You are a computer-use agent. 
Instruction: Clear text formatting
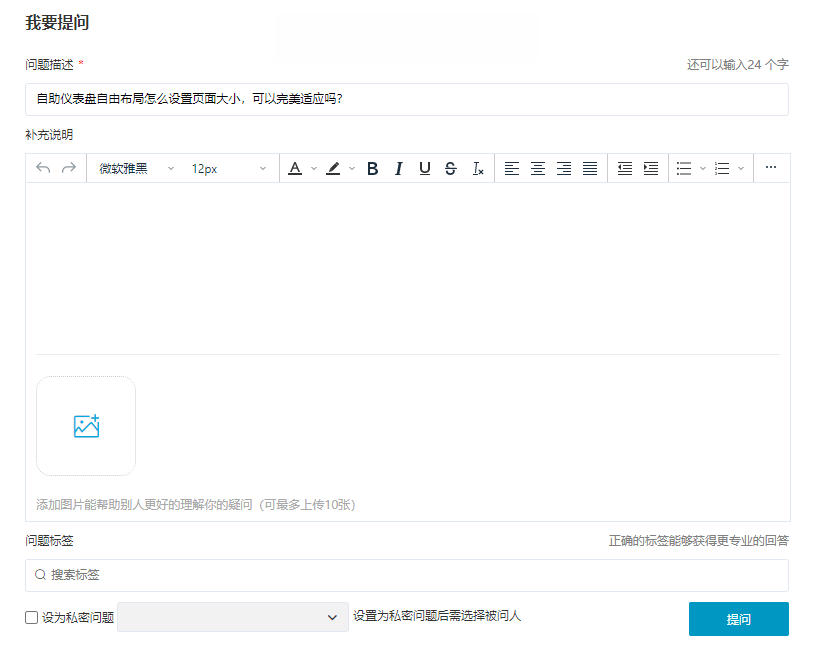[478, 169]
